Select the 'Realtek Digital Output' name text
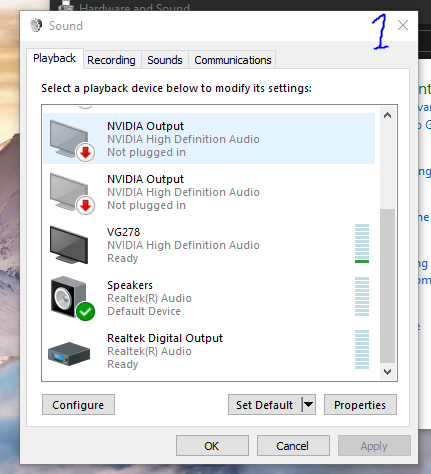This screenshot has width=431, height=474. 165,338
